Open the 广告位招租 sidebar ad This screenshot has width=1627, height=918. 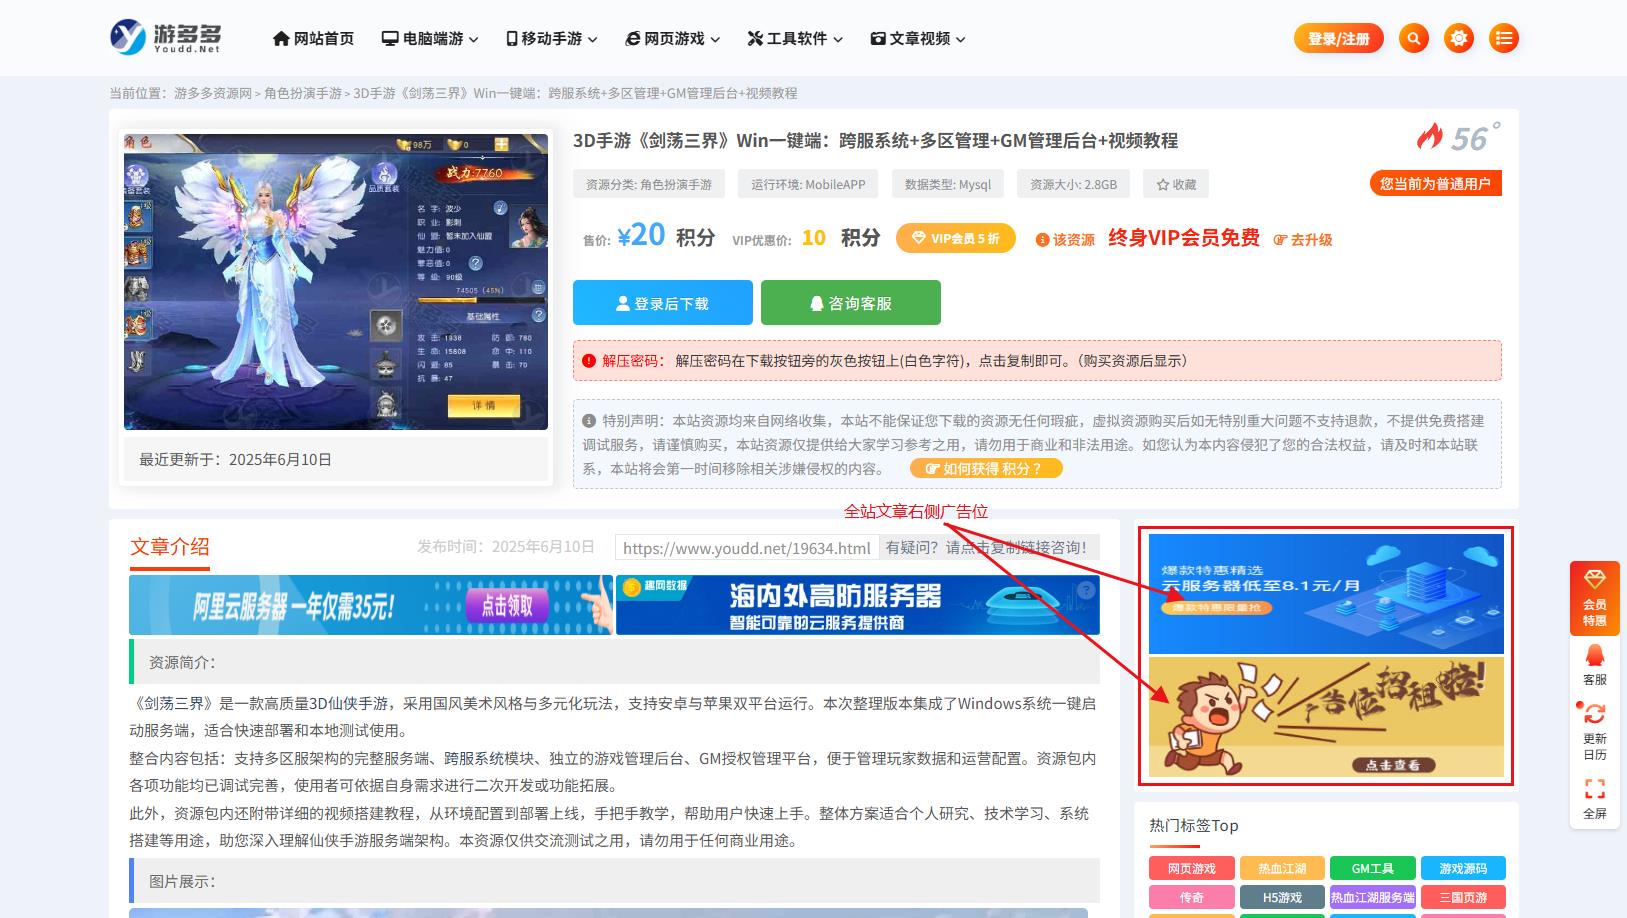coord(1326,717)
